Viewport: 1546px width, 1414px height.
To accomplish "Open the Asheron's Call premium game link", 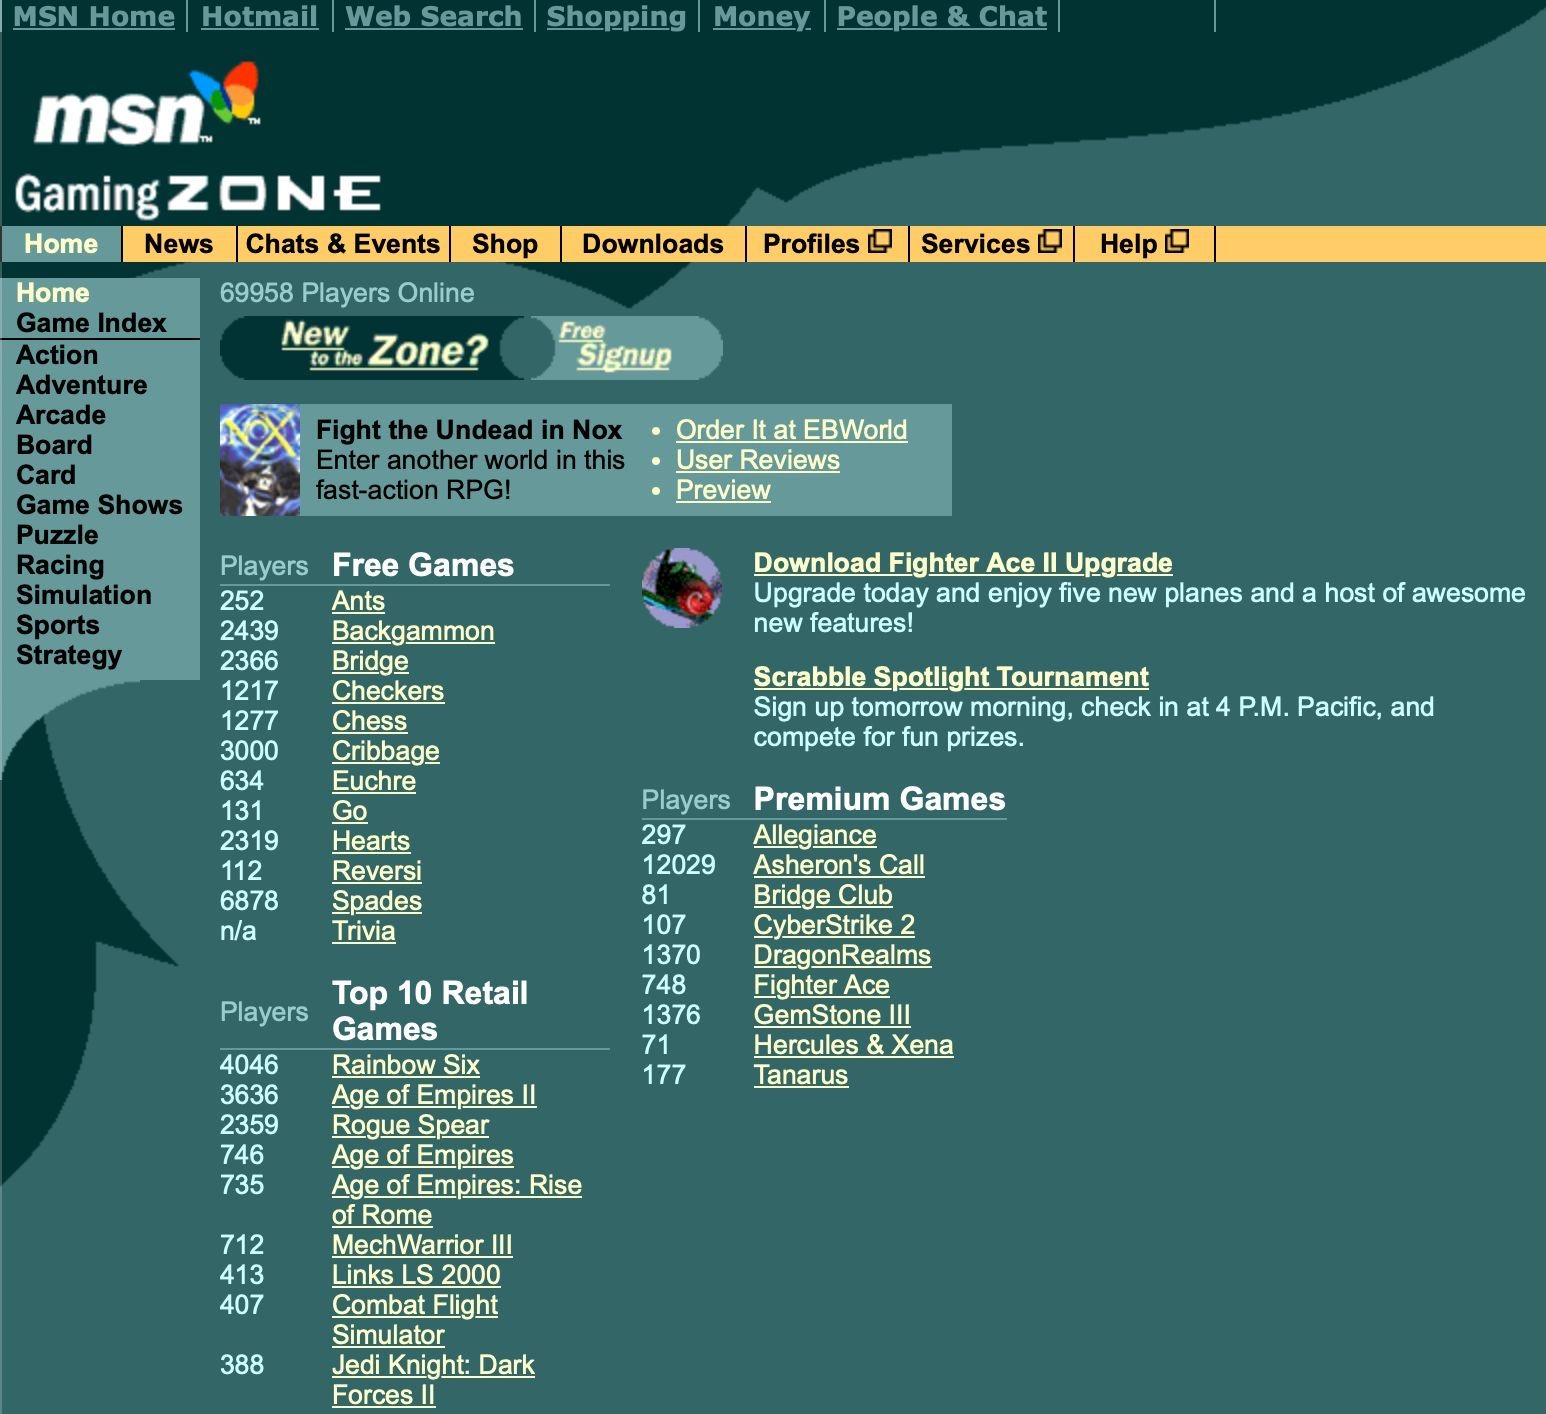I will pos(838,865).
